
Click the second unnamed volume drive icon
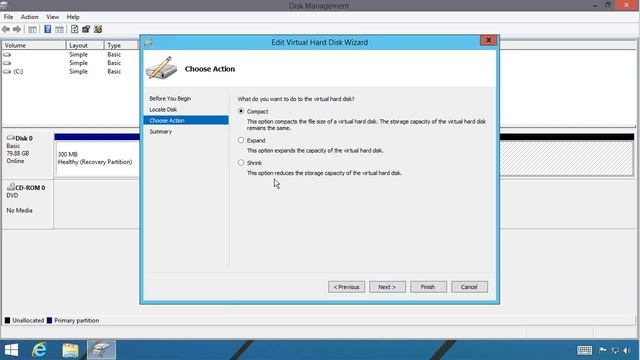[x=7, y=63]
